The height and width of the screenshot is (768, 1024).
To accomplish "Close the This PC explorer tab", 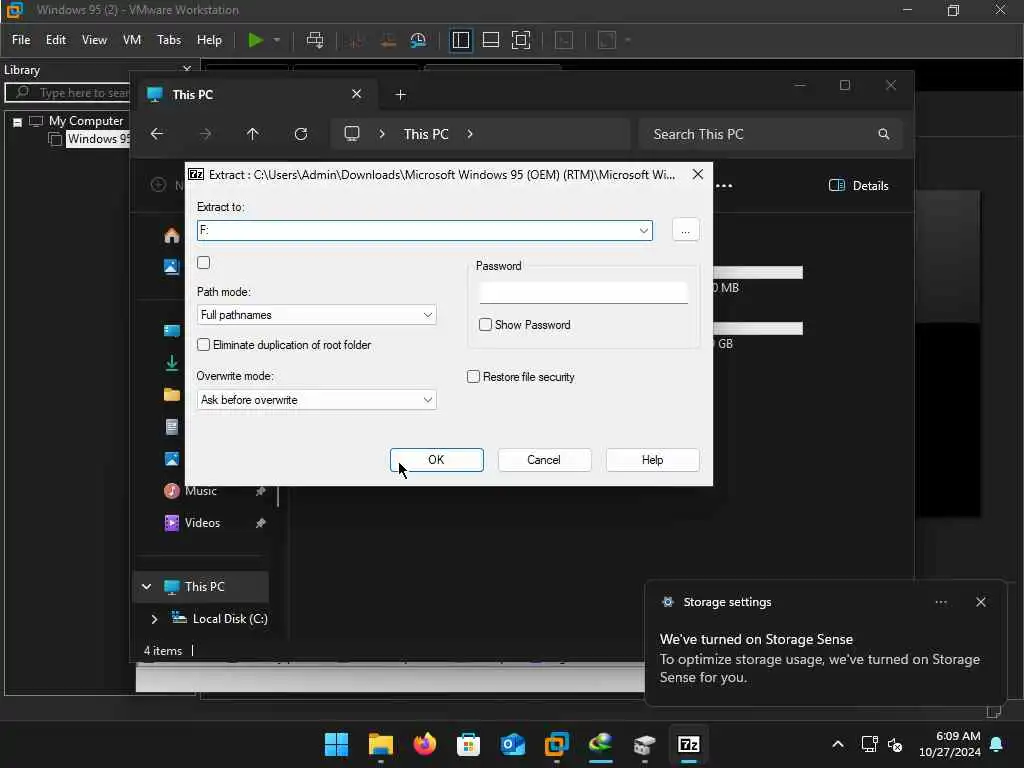I will click(x=356, y=94).
